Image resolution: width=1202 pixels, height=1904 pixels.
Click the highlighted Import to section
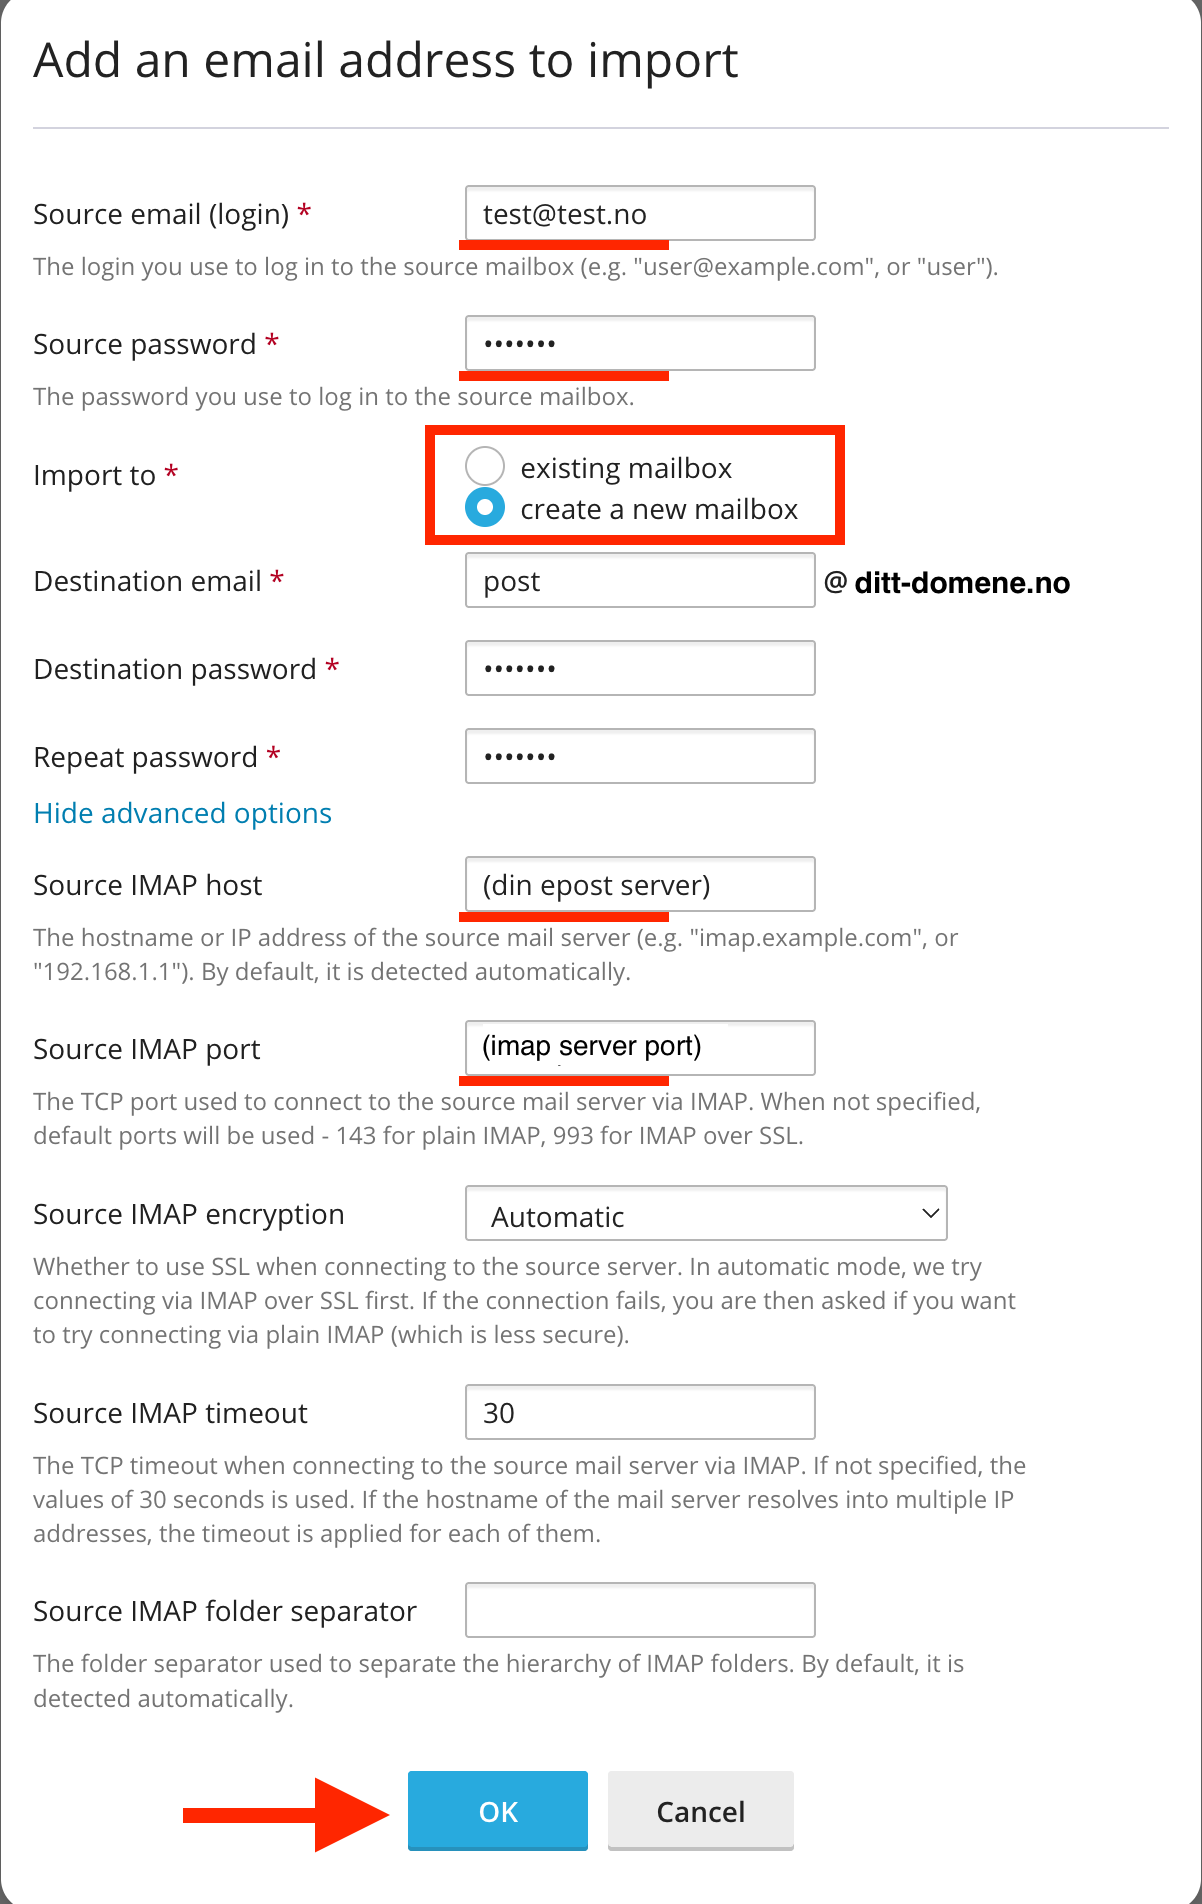click(x=634, y=485)
